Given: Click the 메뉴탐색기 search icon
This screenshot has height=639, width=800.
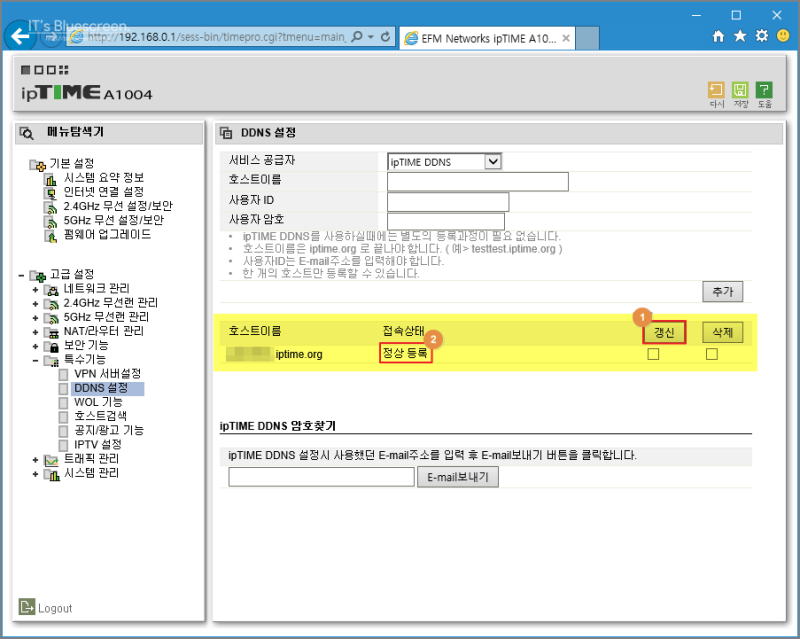Looking at the screenshot, I should [27, 133].
